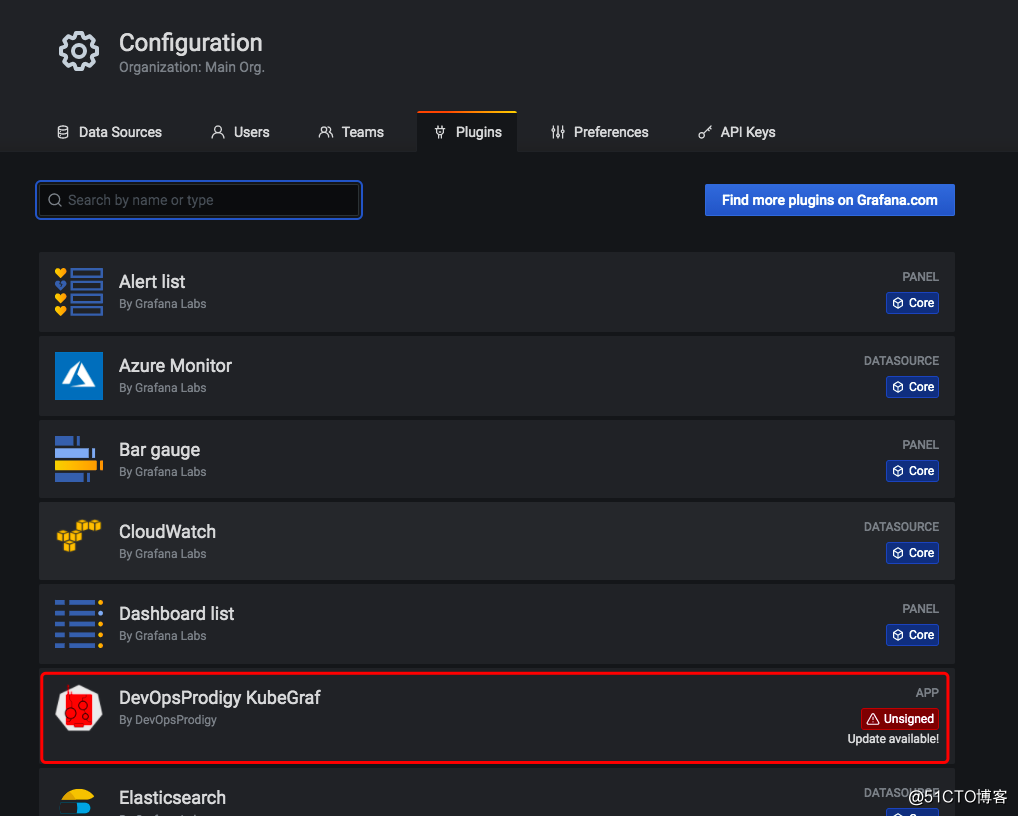Viewport: 1018px width, 816px height.
Task: Click the Configuration page heading
Action: [x=191, y=43]
